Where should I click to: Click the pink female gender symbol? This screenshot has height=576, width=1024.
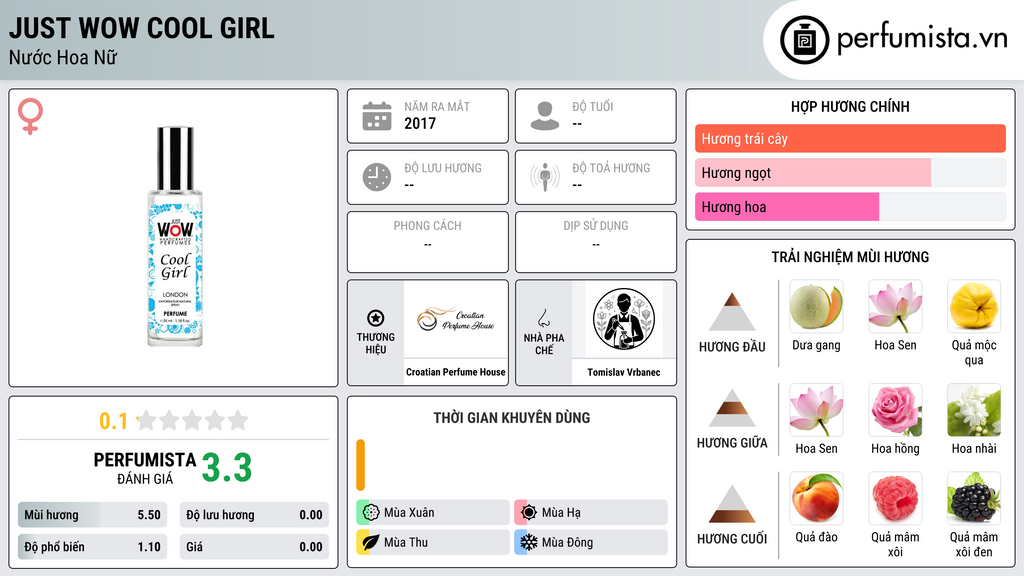[x=30, y=116]
